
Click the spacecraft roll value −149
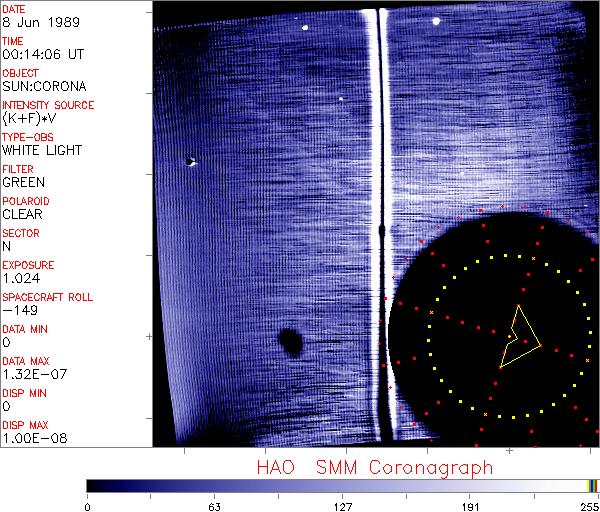(18, 310)
